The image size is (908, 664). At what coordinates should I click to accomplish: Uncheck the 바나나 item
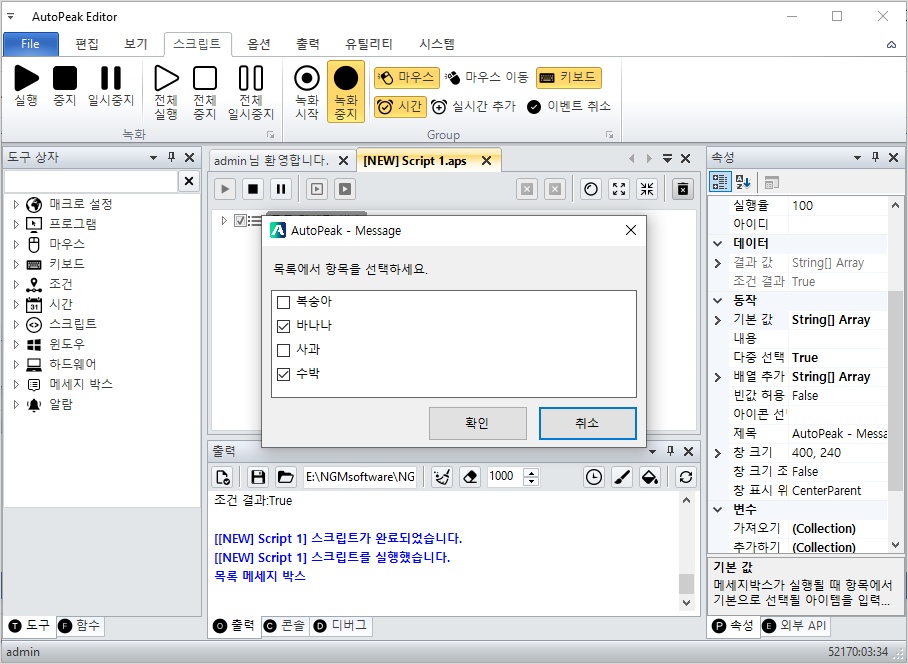click(x=283, y=327)
